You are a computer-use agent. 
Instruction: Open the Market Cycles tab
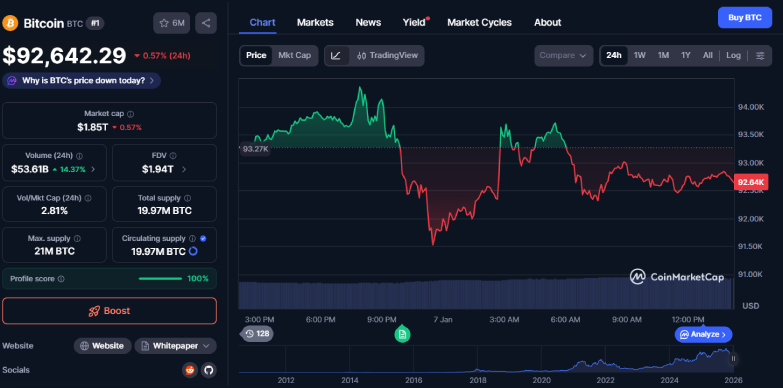[x=479, y=22]
